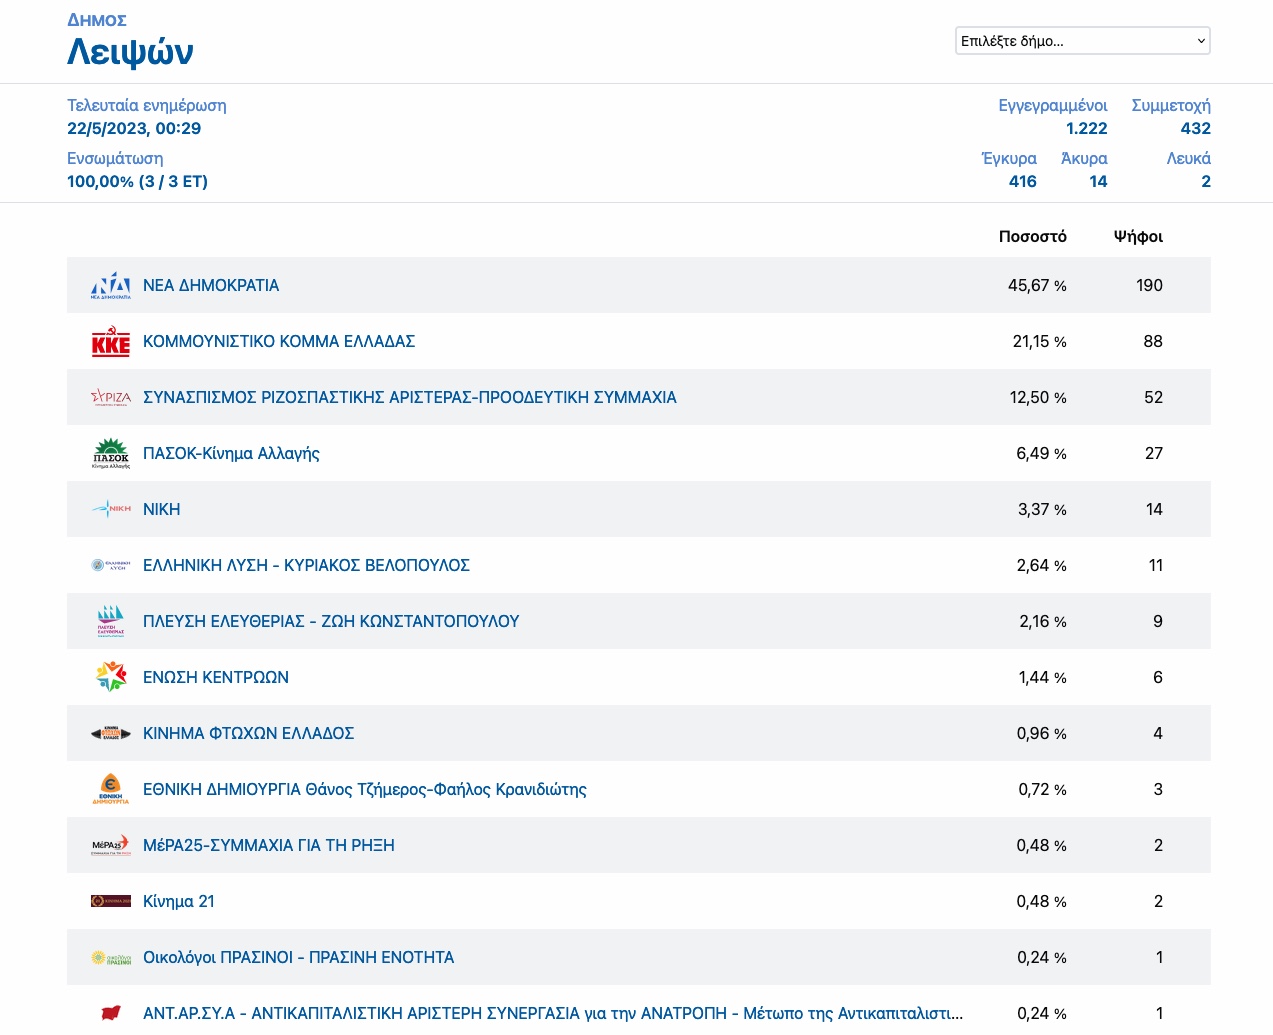The width and height of the screenshot is (1273, 1035).
Task: Click the 'Τελευταία ενημέρωση' label
Action: 147,105
